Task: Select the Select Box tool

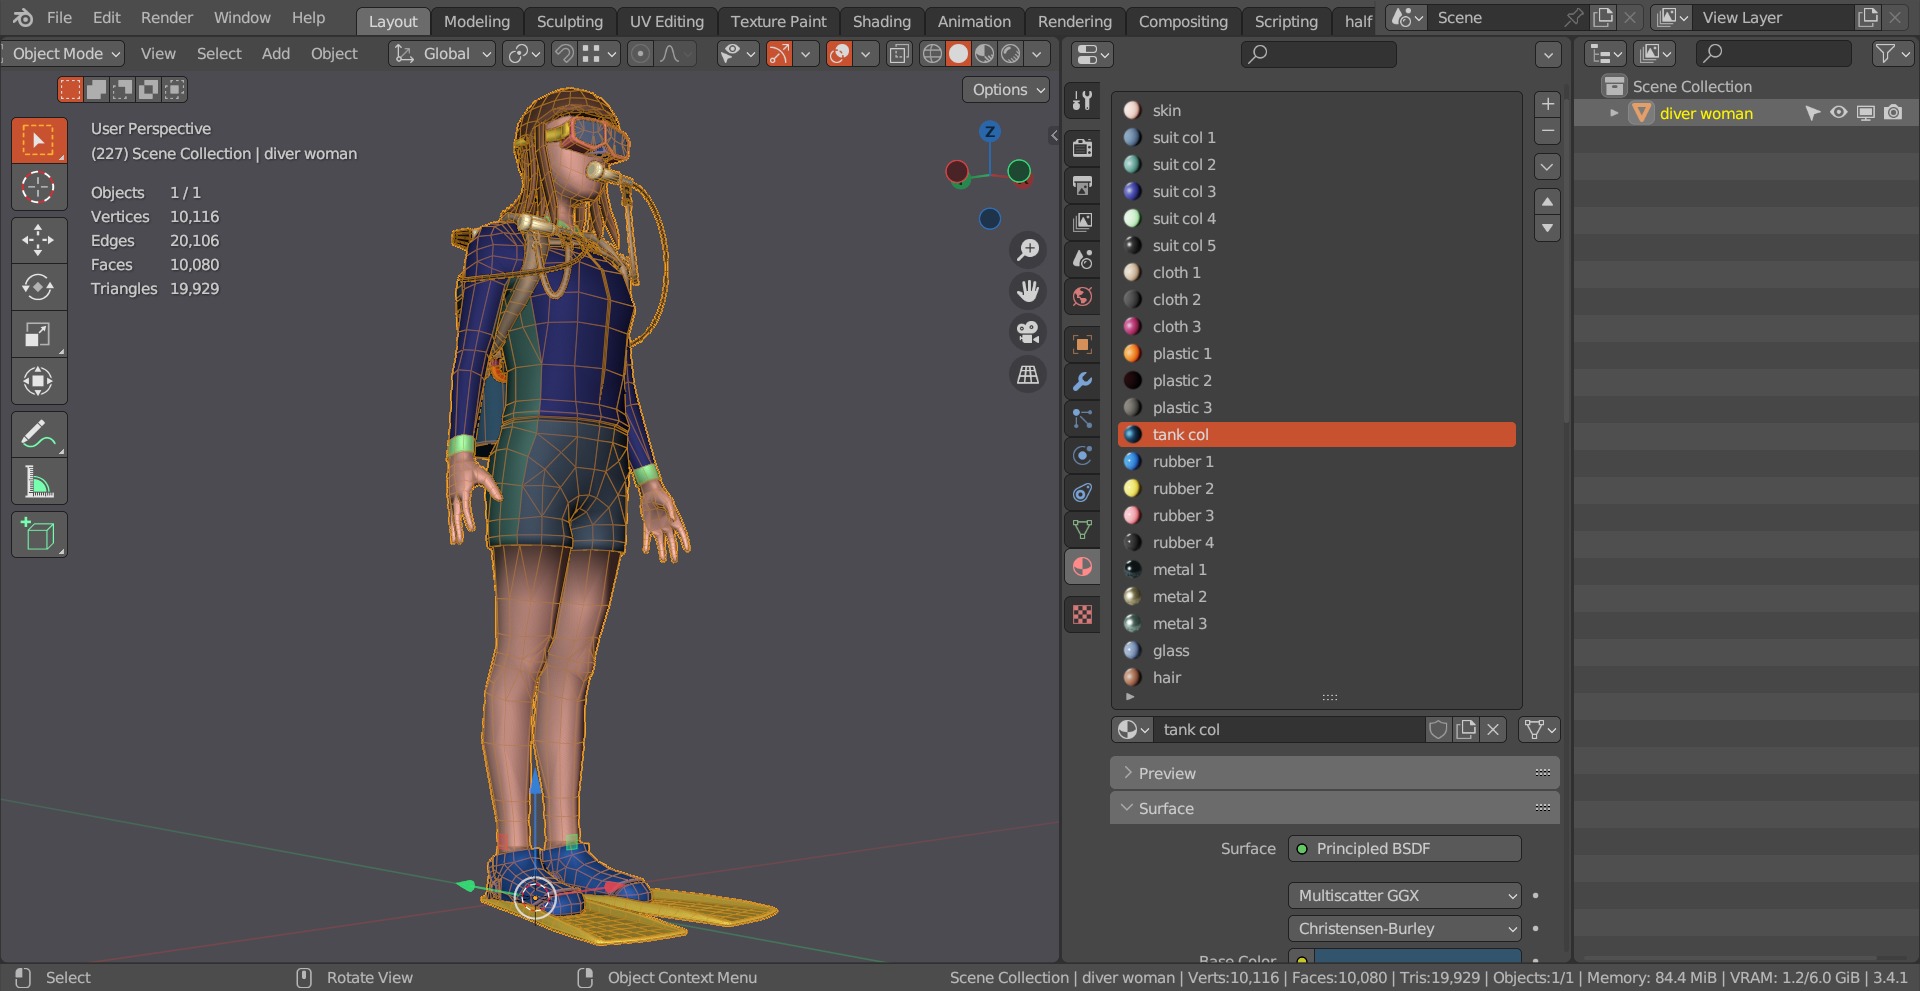Action: coord(39,140)
